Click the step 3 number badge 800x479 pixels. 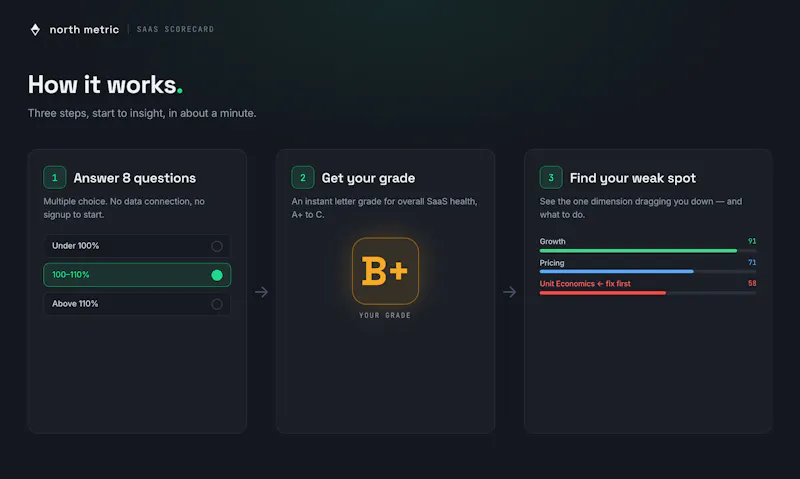551,178
